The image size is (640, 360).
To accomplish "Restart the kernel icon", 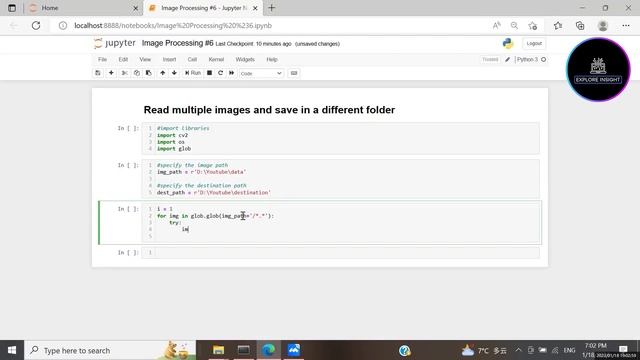I will tap(220, 73).
